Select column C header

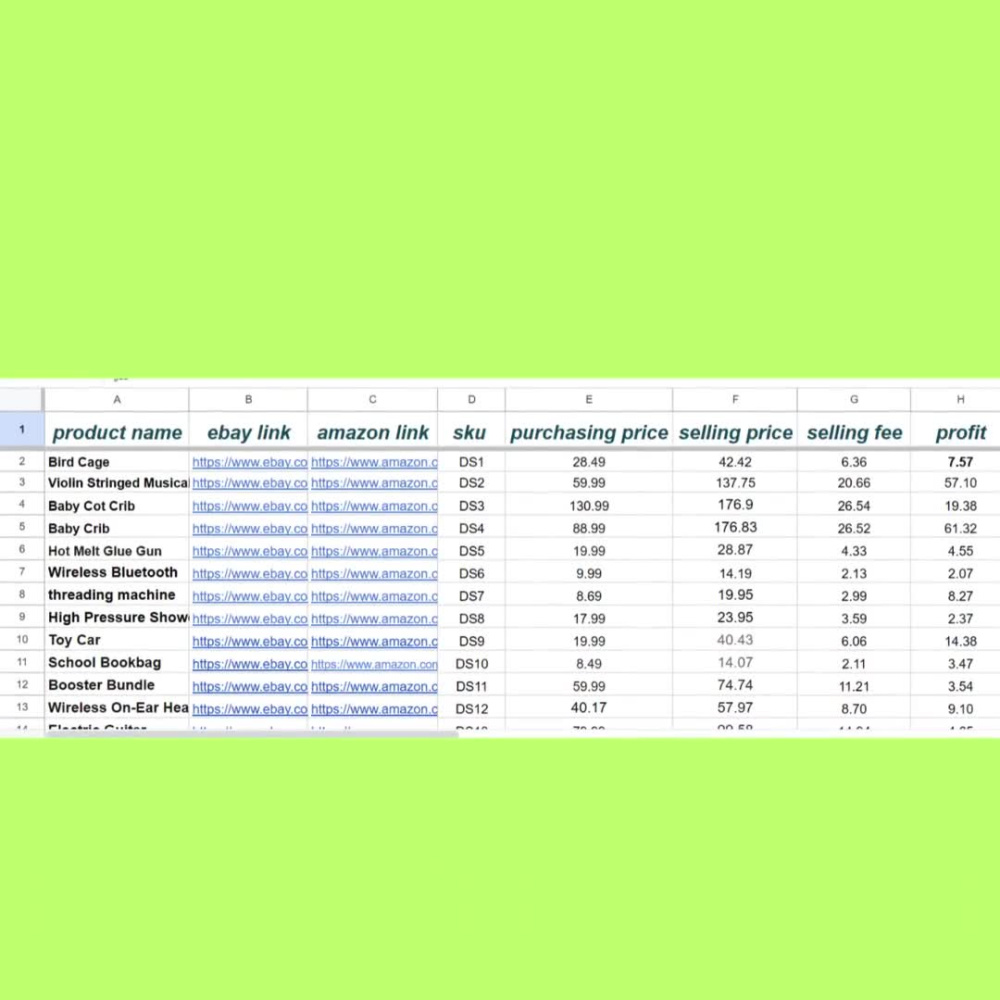pyautogui.click(x=372, y=399)
